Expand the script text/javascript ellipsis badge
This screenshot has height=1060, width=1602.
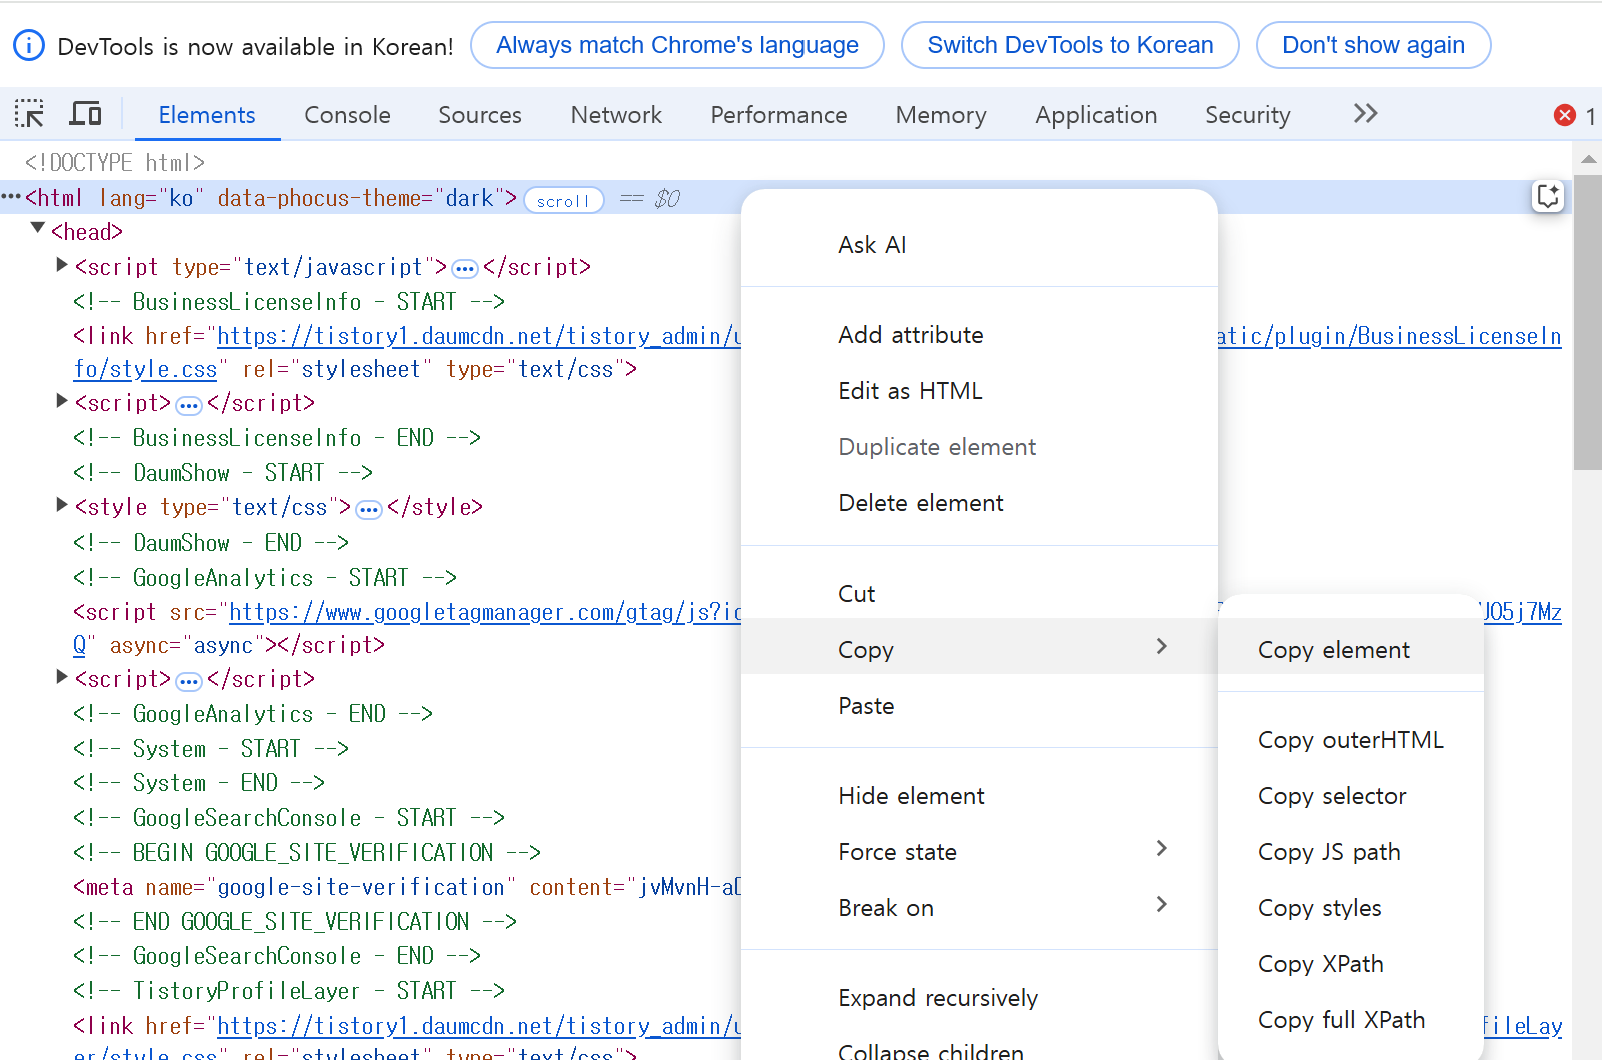465,268
